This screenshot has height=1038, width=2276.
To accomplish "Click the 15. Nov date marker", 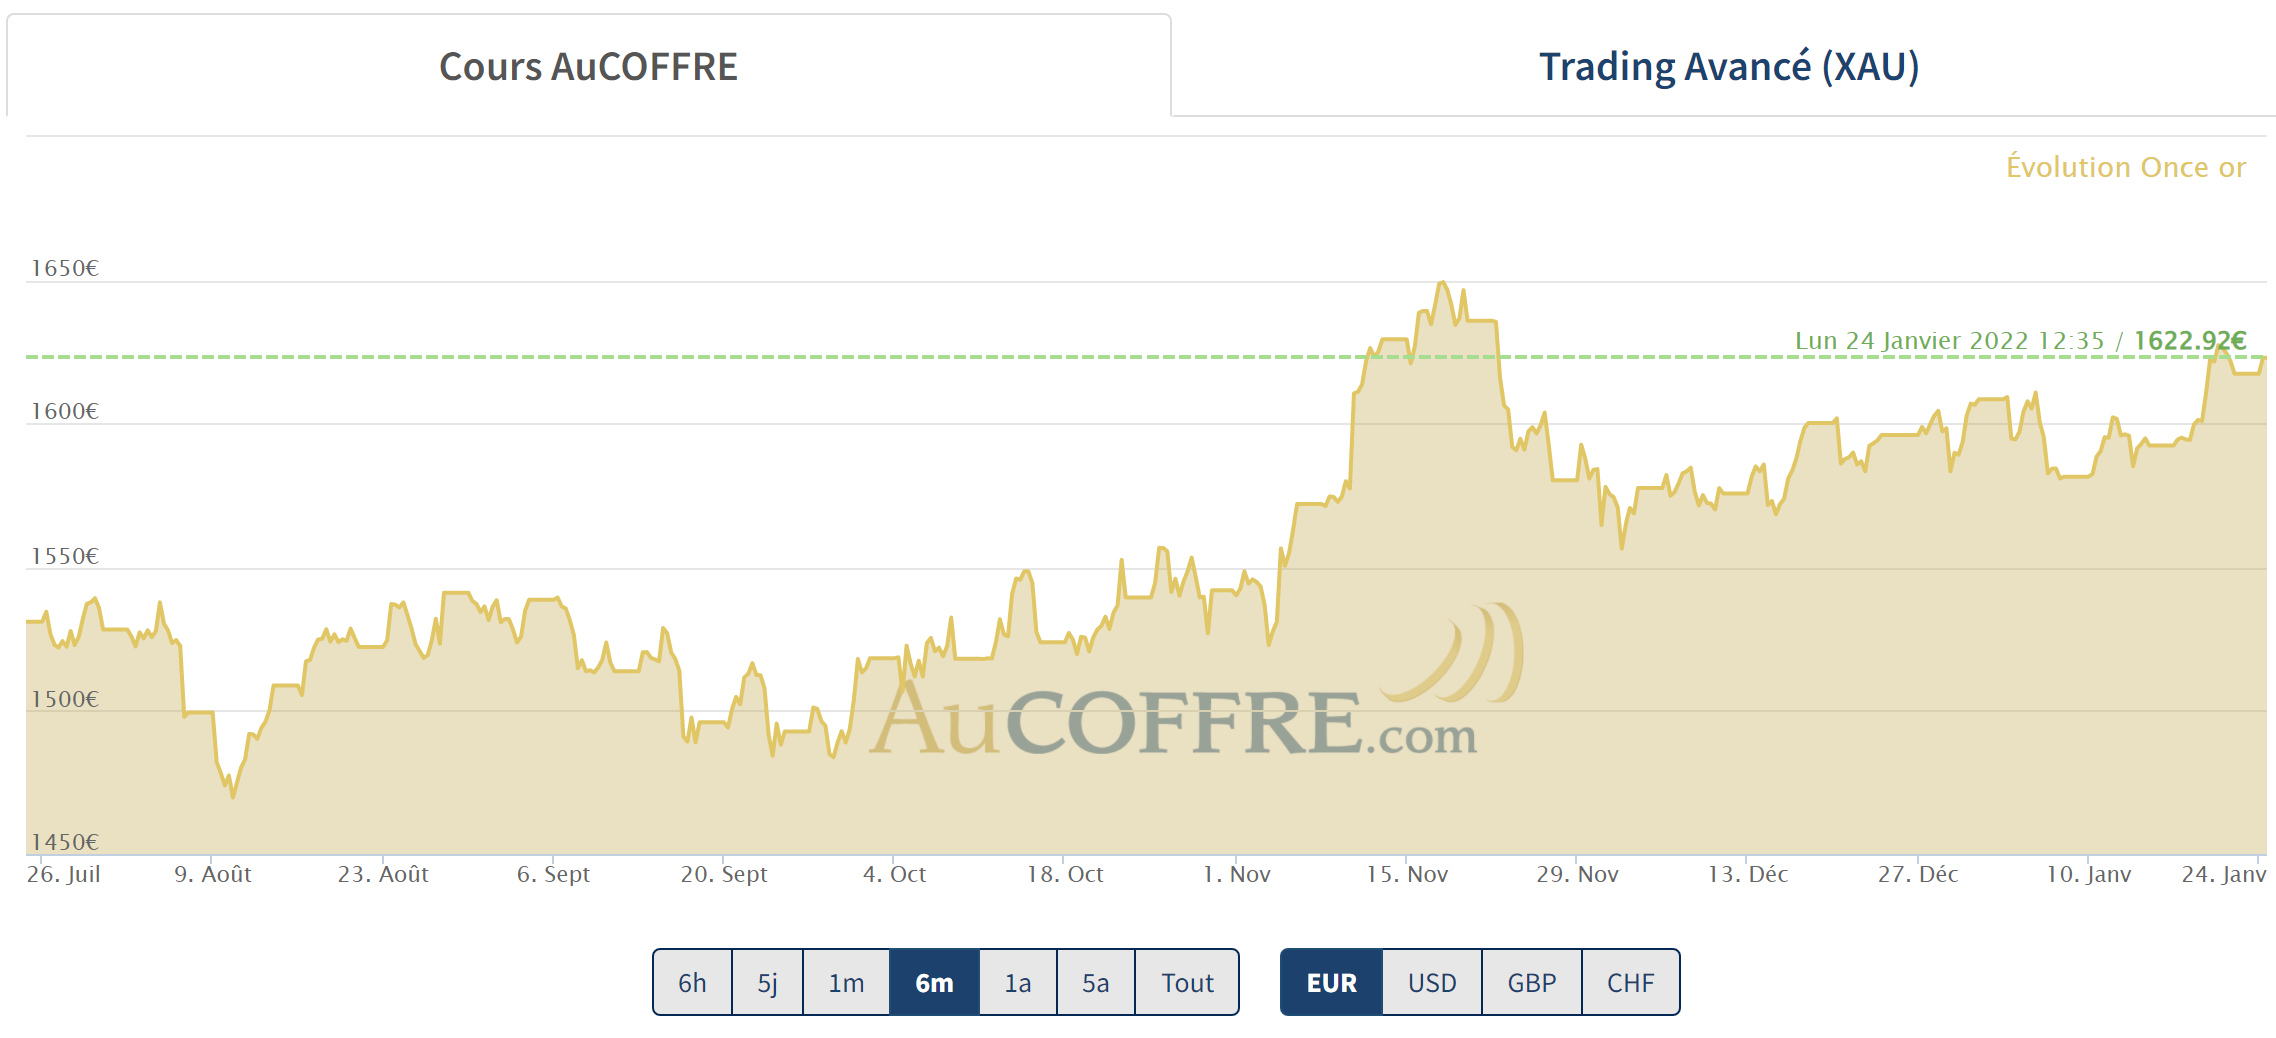I will [x=1407, y=874].
